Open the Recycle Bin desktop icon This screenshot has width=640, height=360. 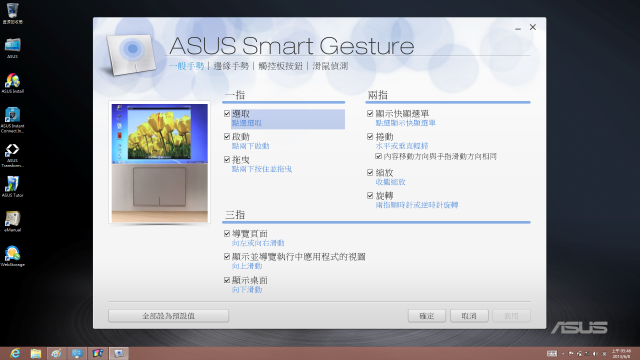point(12,13)
